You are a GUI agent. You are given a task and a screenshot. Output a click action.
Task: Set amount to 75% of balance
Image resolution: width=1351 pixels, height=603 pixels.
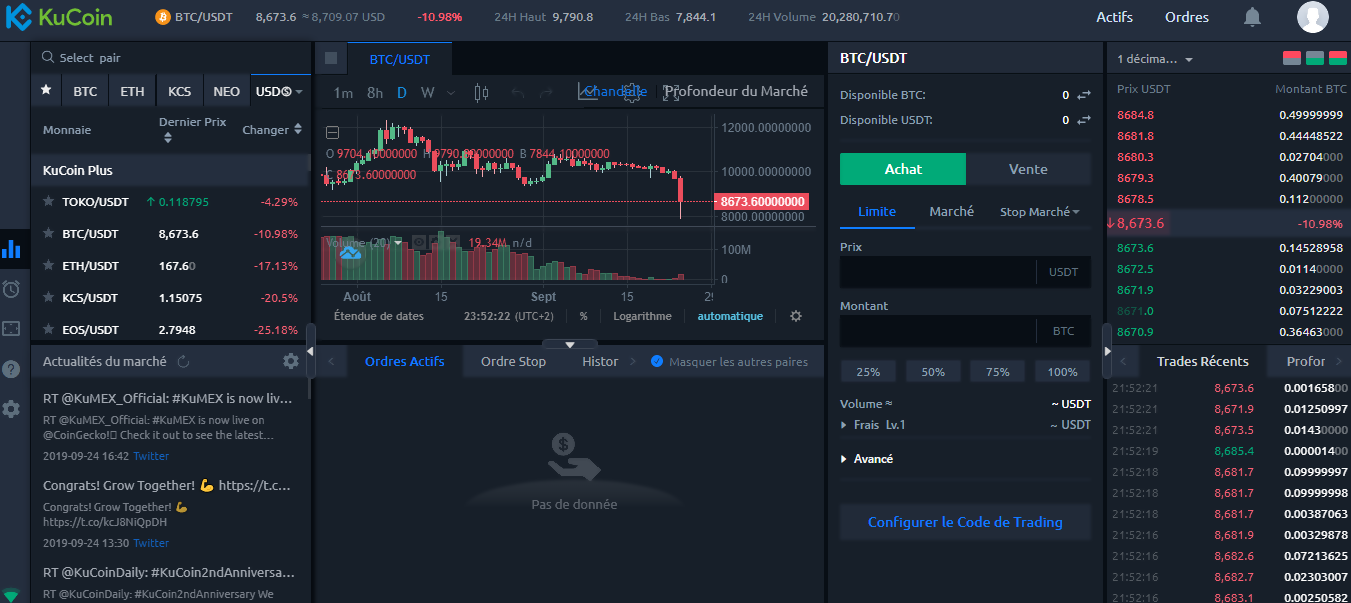tap(998, 372)
